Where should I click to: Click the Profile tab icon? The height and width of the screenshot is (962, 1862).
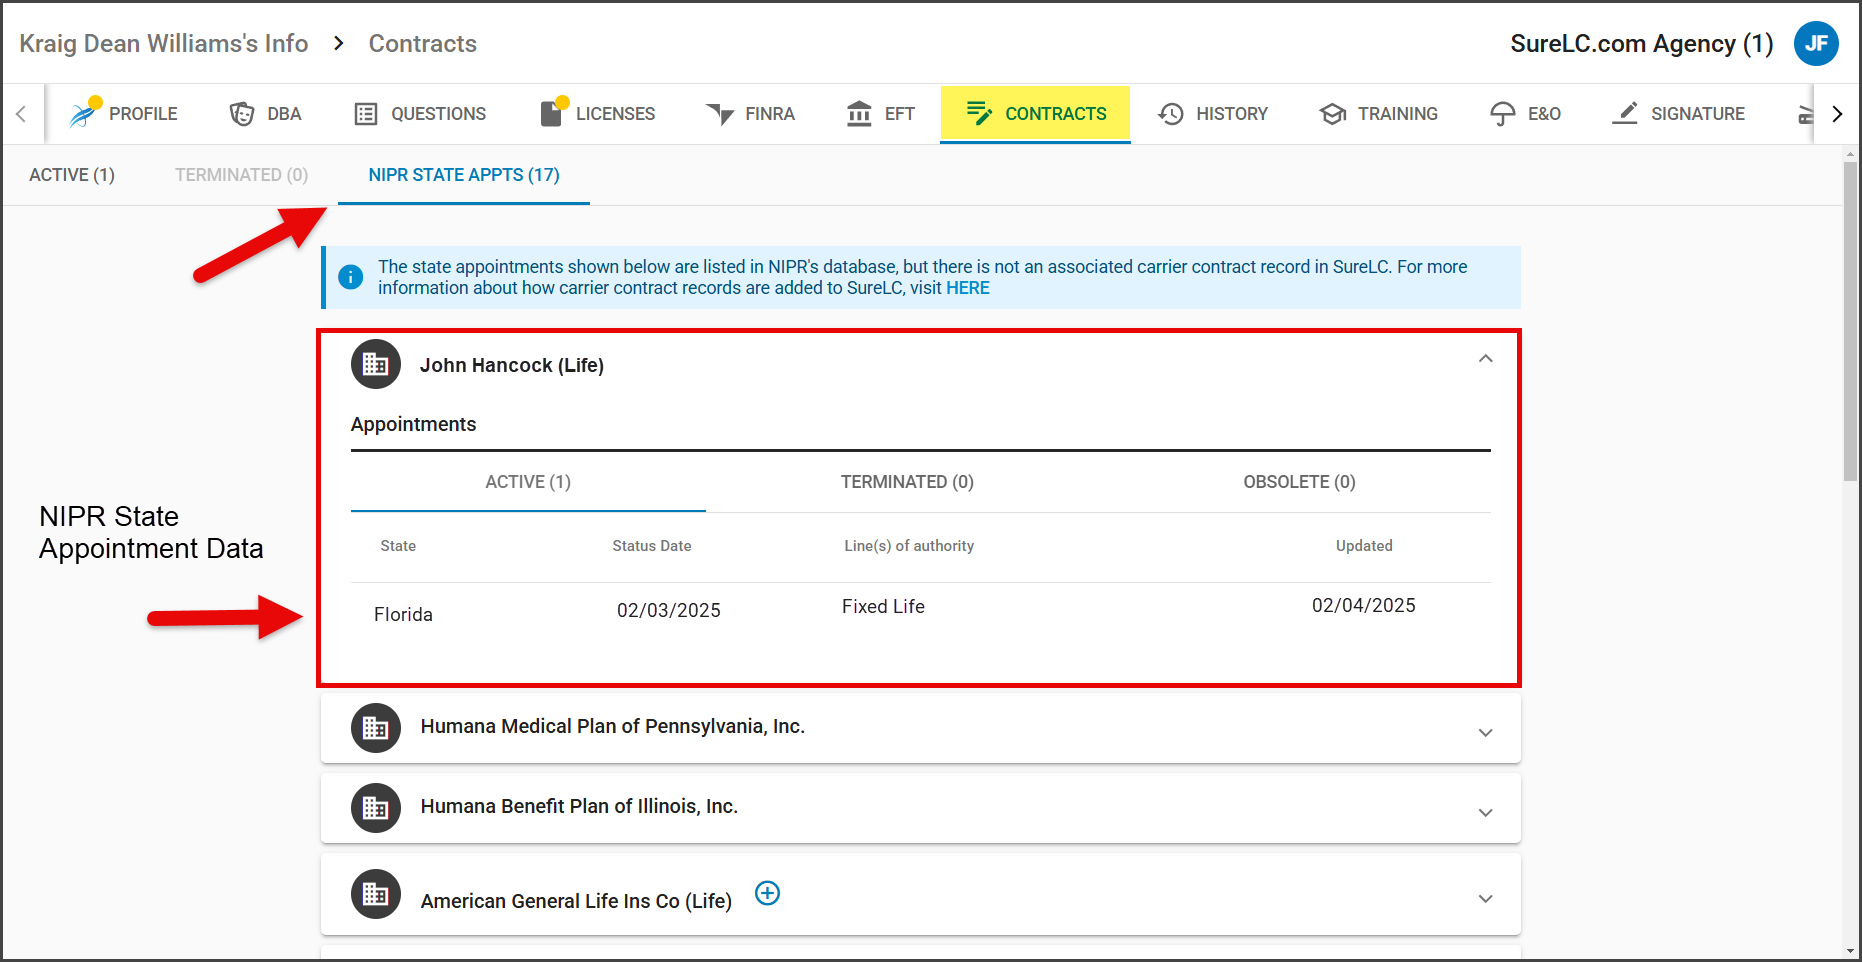(x=83, y=114)
